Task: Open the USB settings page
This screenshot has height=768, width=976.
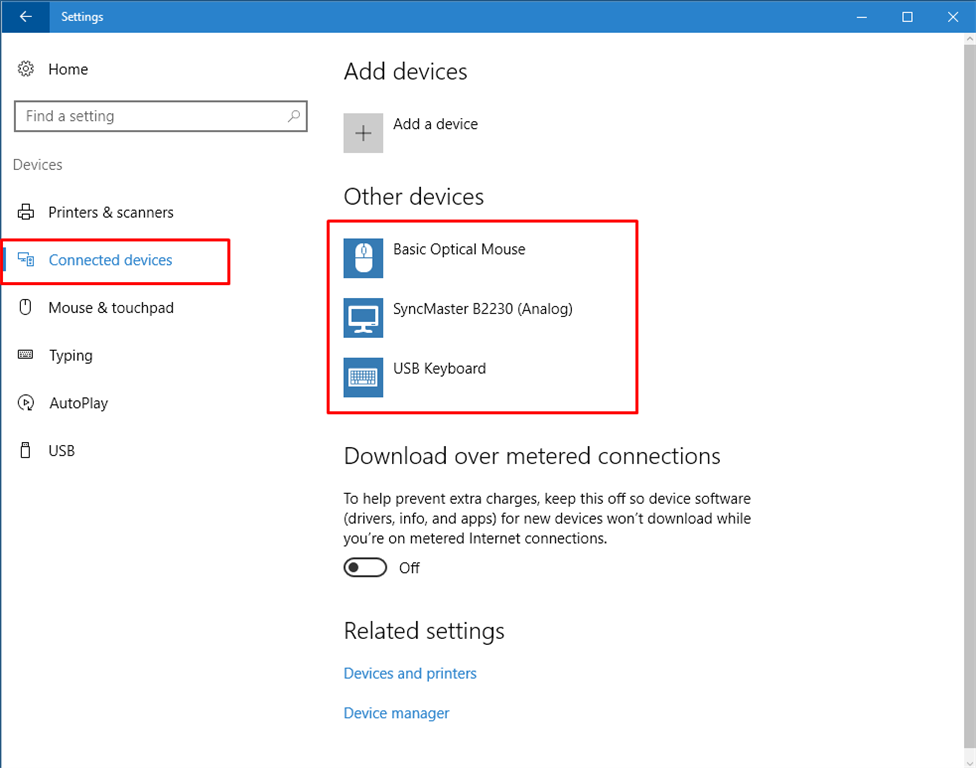Action: (x=62, y=451)
